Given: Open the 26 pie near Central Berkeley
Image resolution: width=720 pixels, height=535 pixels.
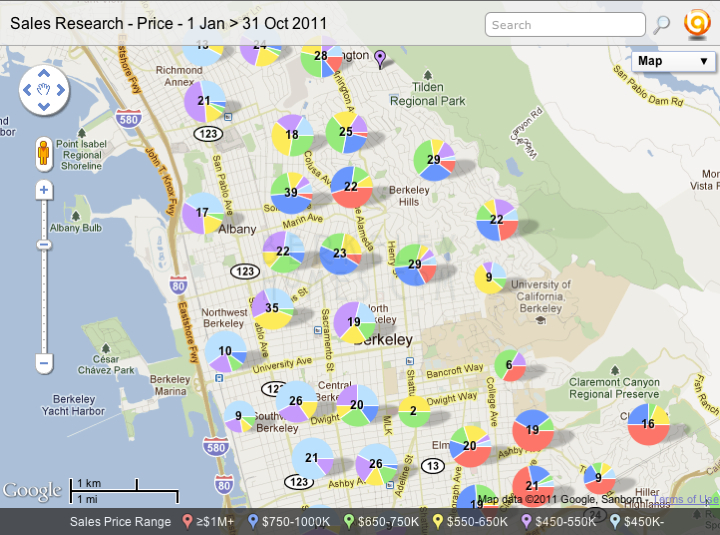Looking at the screenshot, I should tap(296, 401).
